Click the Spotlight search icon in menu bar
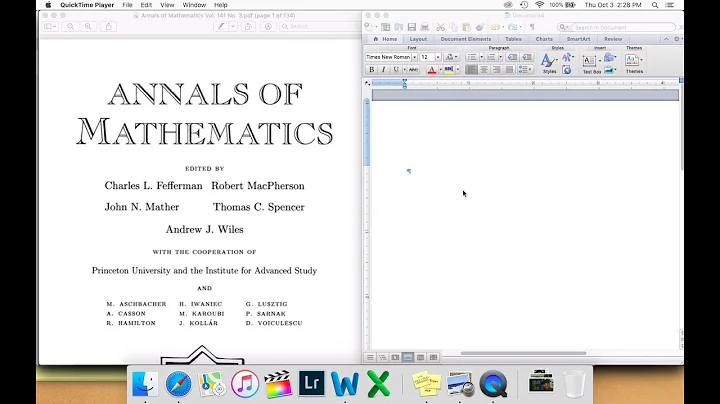Viewport: 720px width, 404px height. point(655,5)
